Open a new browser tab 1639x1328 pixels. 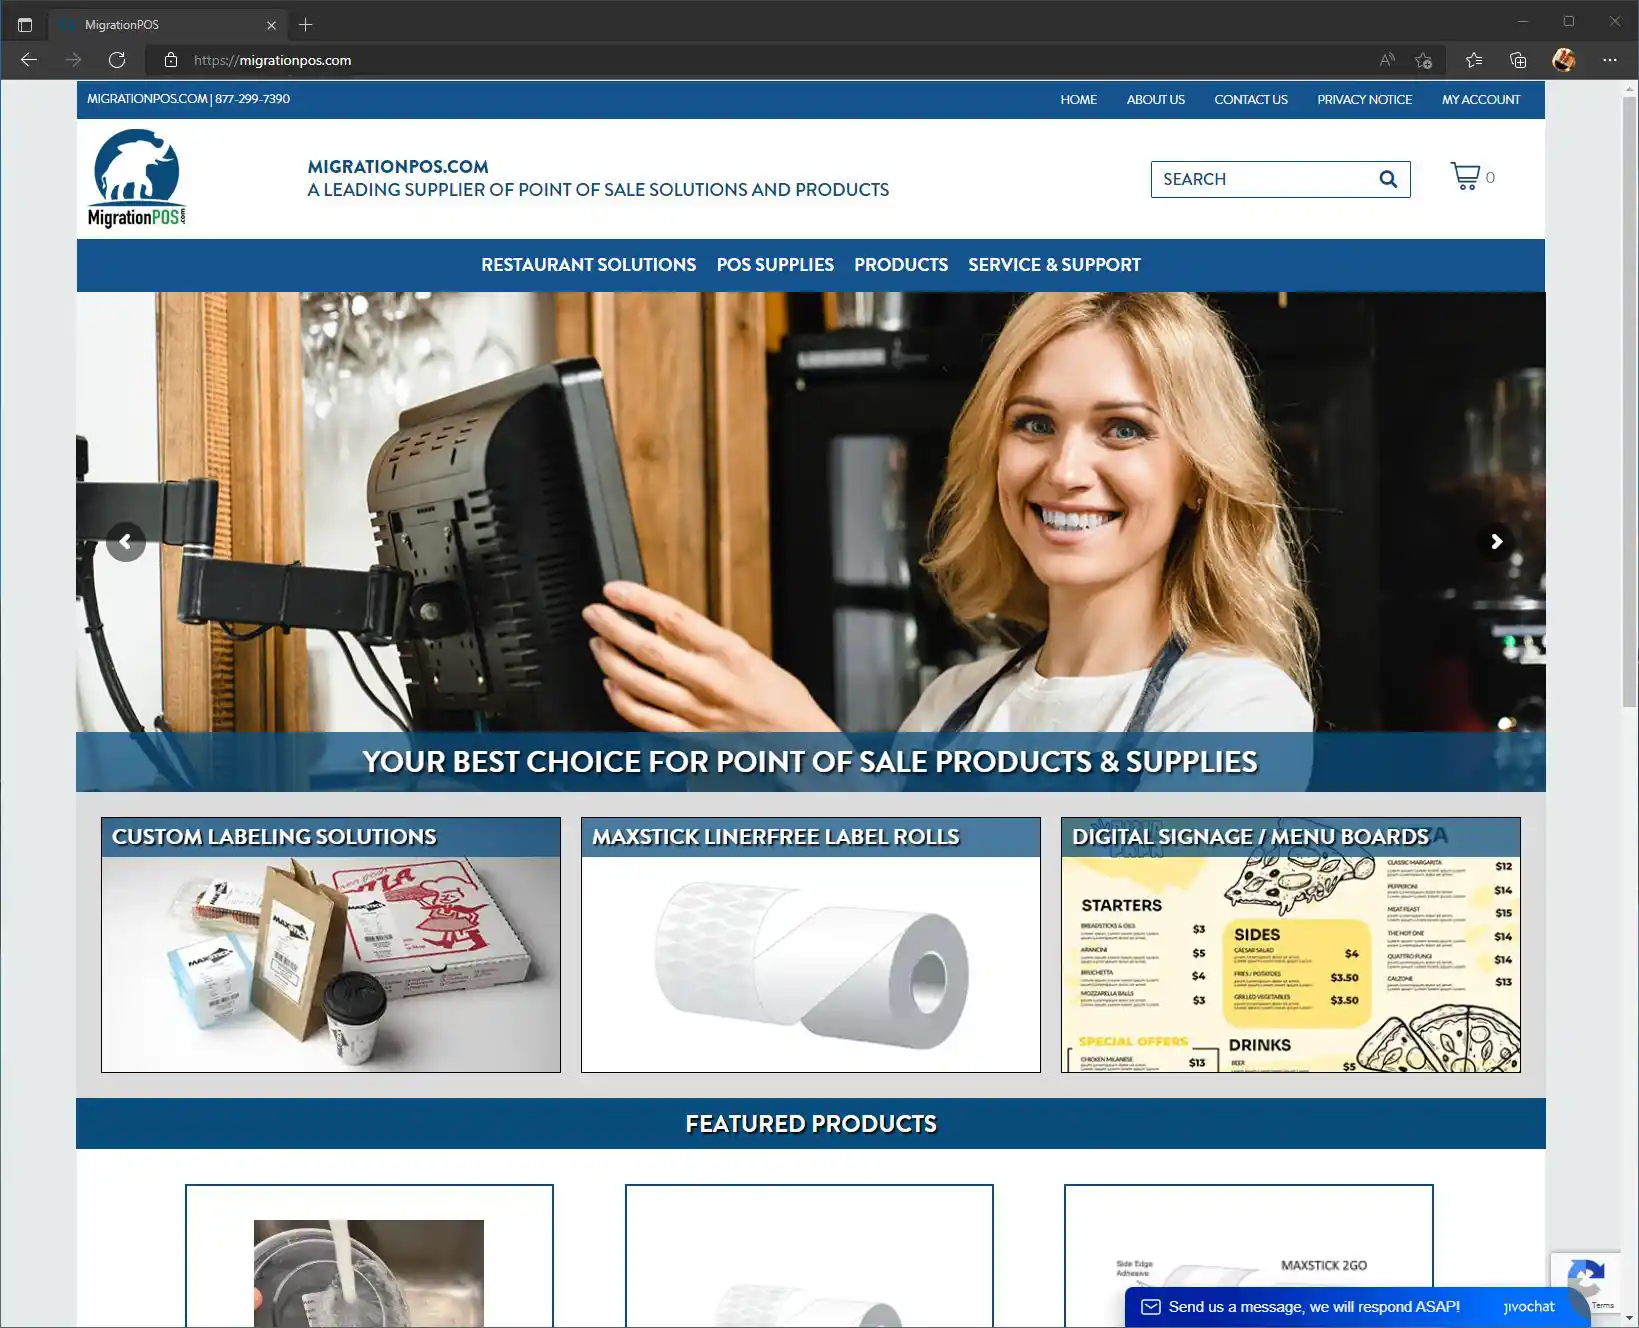306,25
